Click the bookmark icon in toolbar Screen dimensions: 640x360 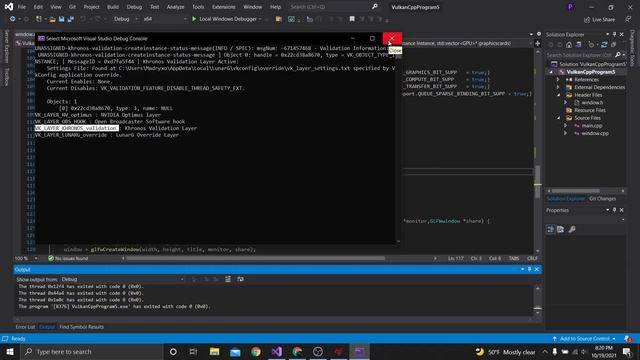[x=352, y=19]
